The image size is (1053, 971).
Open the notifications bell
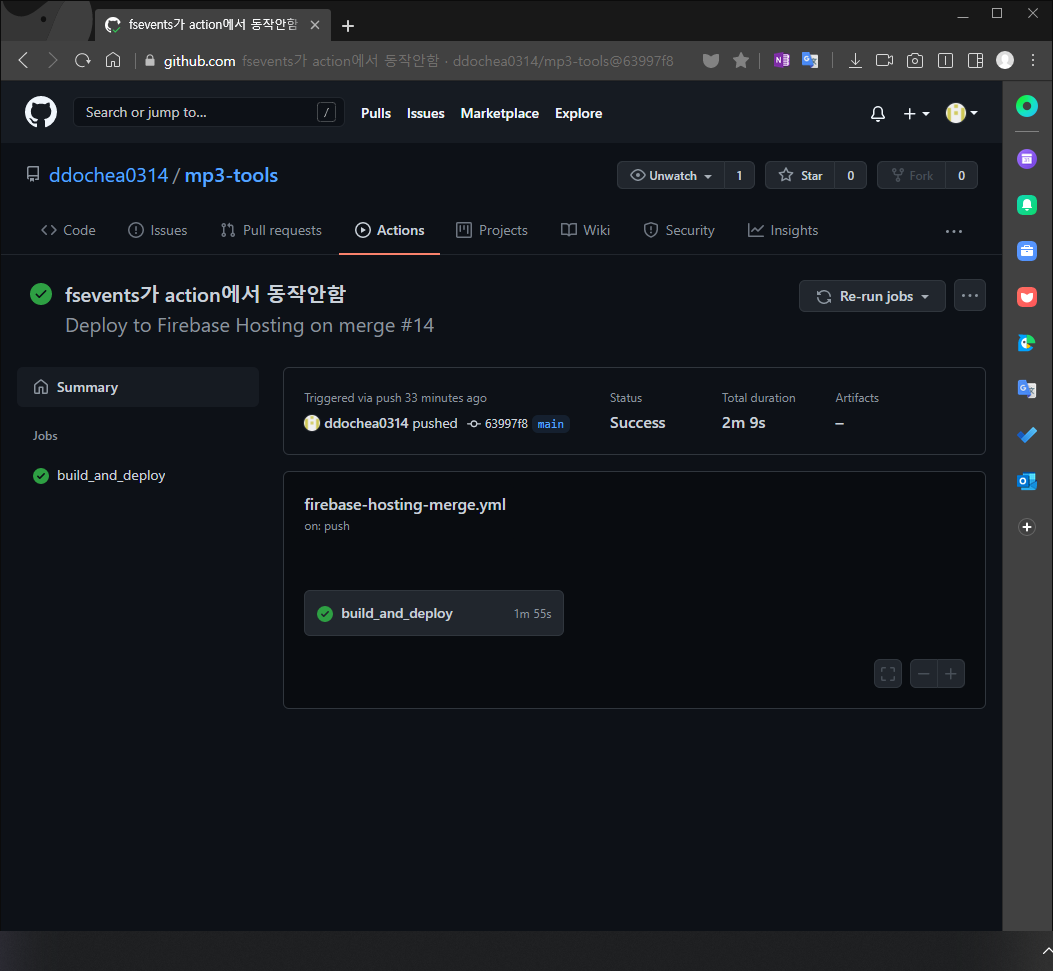click(x=877, y=113)
